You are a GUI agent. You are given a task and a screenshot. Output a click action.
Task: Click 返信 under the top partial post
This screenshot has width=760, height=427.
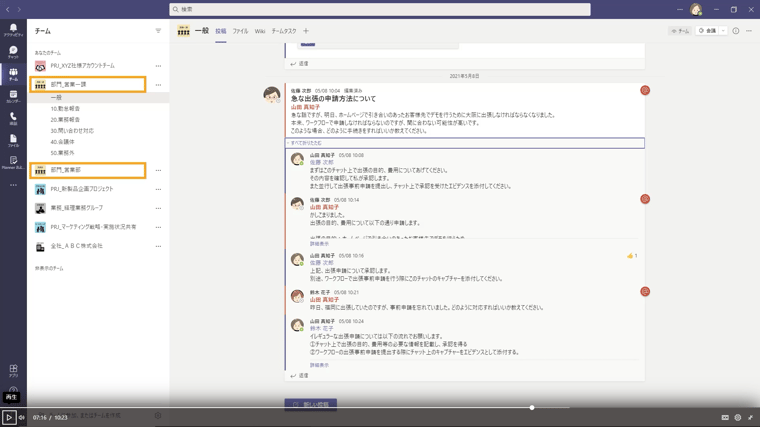(x=299, y=63)
